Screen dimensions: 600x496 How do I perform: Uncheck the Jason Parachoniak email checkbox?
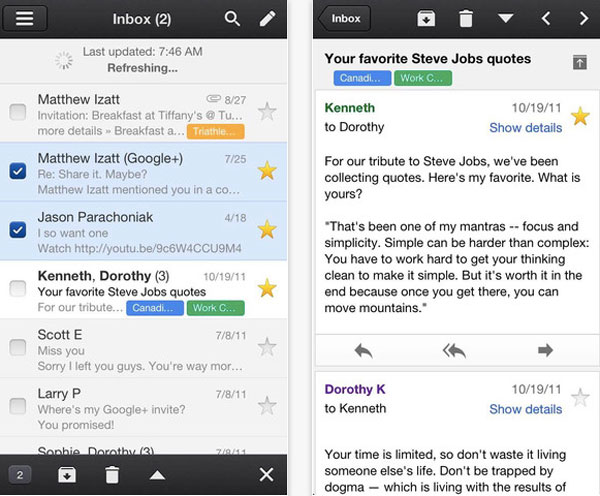[18, 230]
